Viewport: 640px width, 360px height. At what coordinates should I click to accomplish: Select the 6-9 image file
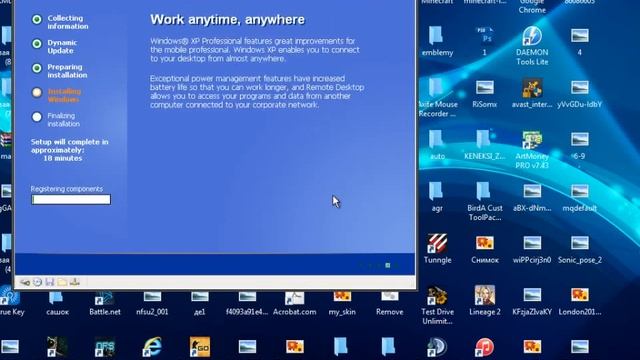[x=579, y=140]
